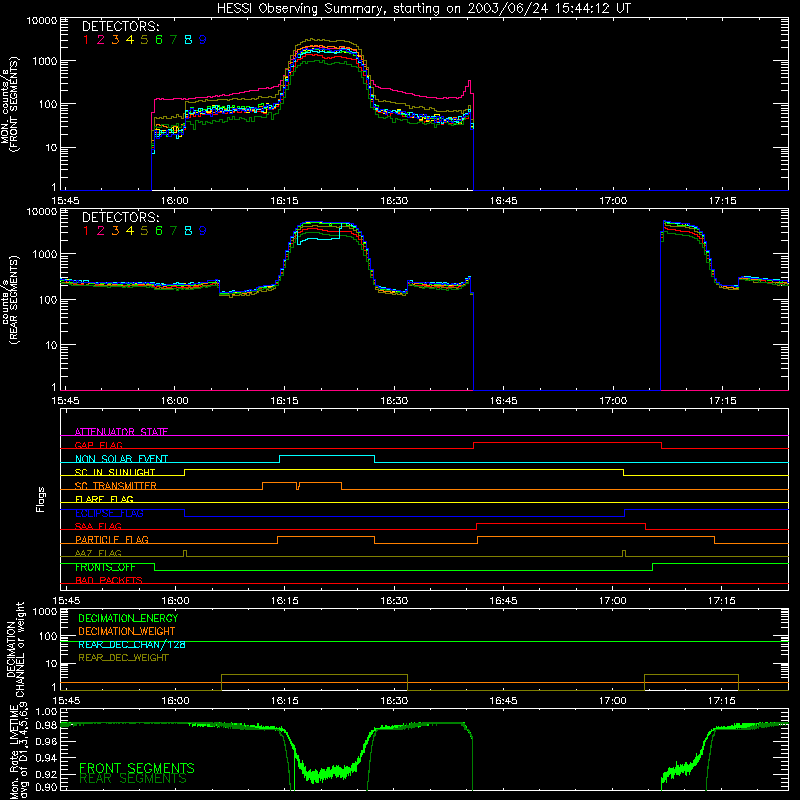
Task: Click the NON_SOLAR_EVENT flag label
Action: [x=121, y=459]
